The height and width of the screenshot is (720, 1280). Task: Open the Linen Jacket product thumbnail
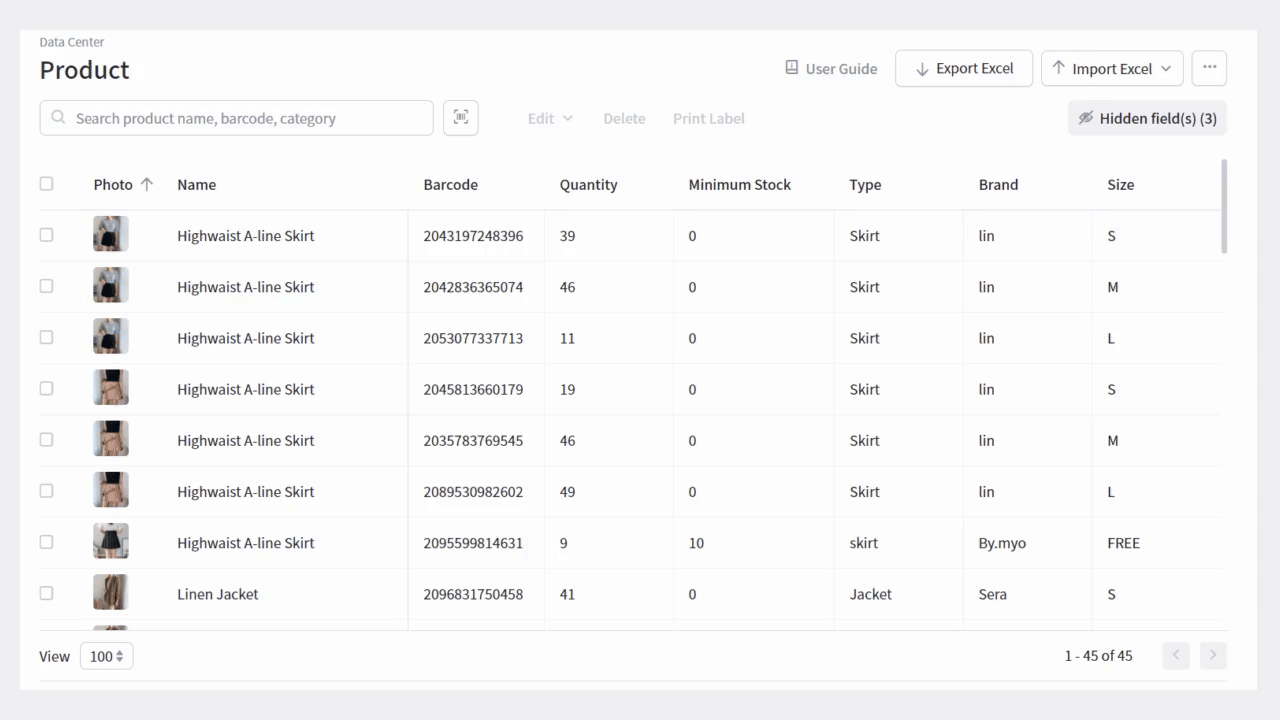(110, 593)
